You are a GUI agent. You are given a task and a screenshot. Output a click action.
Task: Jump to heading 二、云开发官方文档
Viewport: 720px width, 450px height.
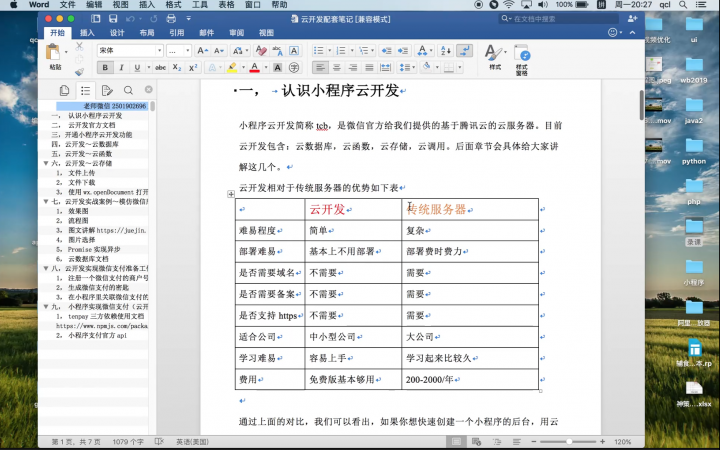pos(91,125)
